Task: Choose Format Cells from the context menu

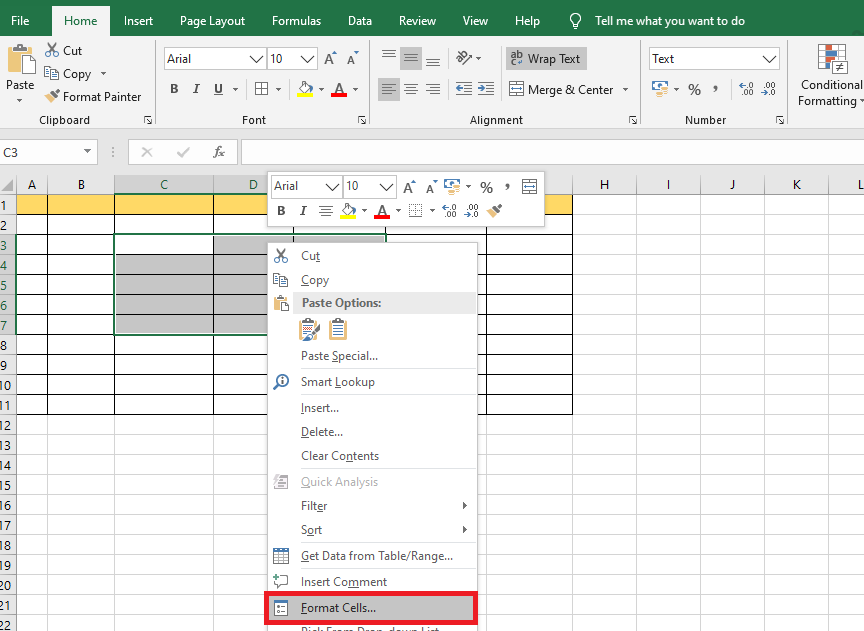Action: point(338,608)
